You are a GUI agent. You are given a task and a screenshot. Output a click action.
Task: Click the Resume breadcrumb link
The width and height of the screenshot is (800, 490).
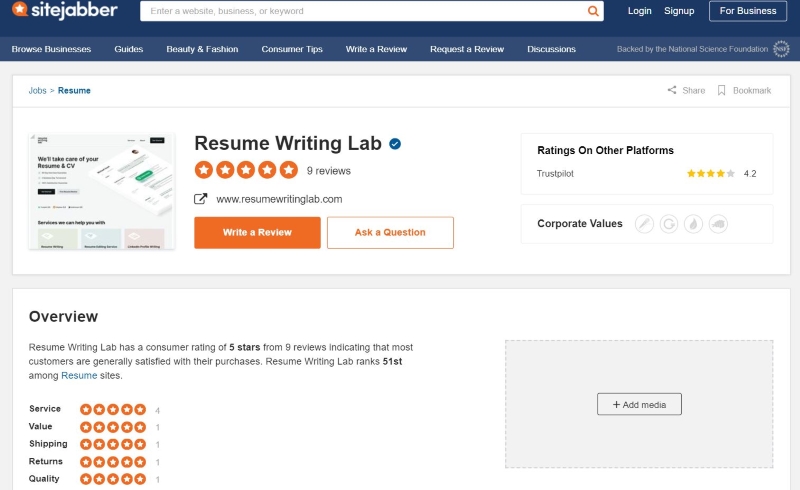[74, 90]
